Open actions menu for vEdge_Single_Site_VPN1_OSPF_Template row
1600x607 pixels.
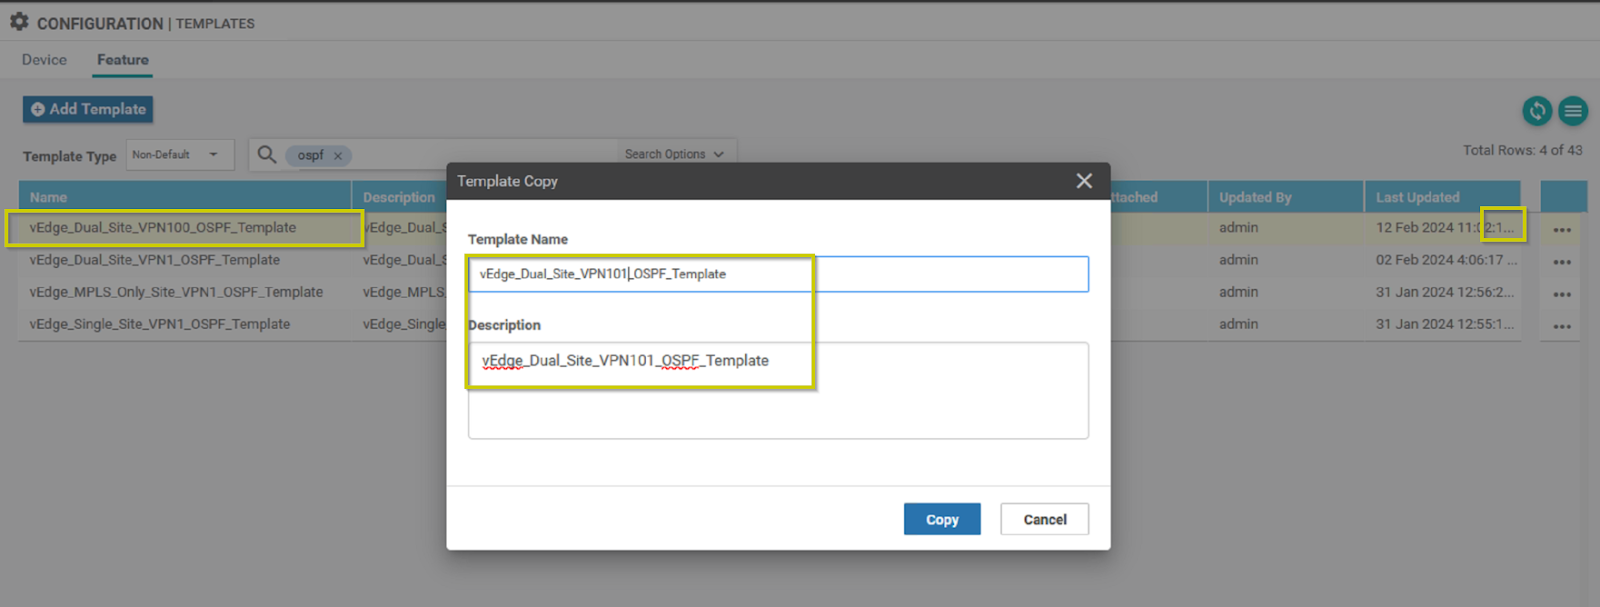pyautogui.click(x=1562, y=326)
